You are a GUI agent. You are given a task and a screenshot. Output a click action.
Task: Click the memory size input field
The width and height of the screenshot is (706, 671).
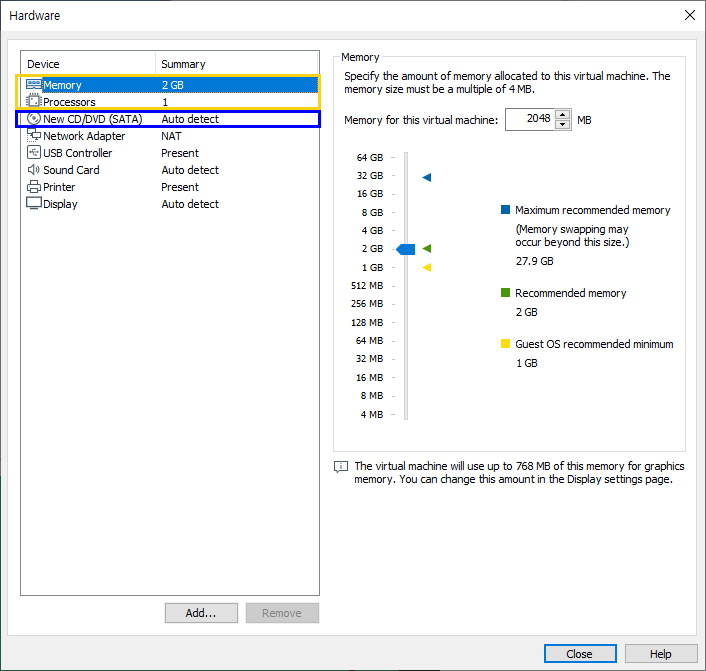click(x=530, y=119)
